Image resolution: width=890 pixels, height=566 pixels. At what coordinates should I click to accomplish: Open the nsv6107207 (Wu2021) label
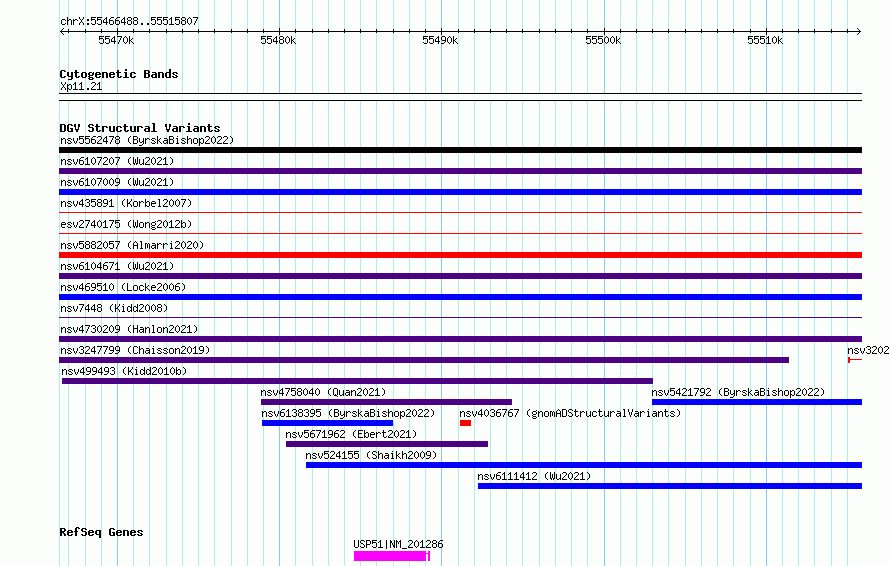[x=117, y=161]
